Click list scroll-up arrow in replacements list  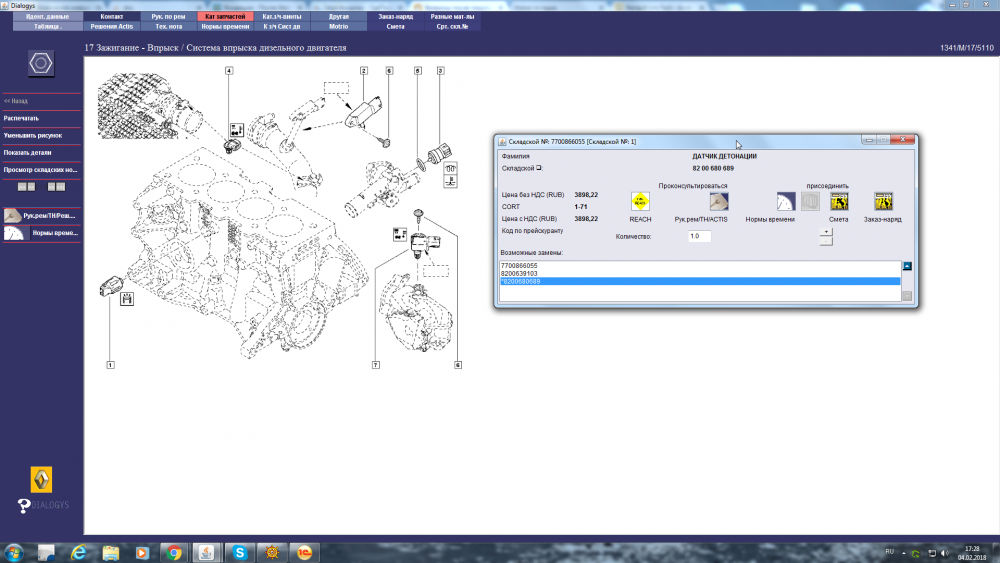(x=907, y=266)
